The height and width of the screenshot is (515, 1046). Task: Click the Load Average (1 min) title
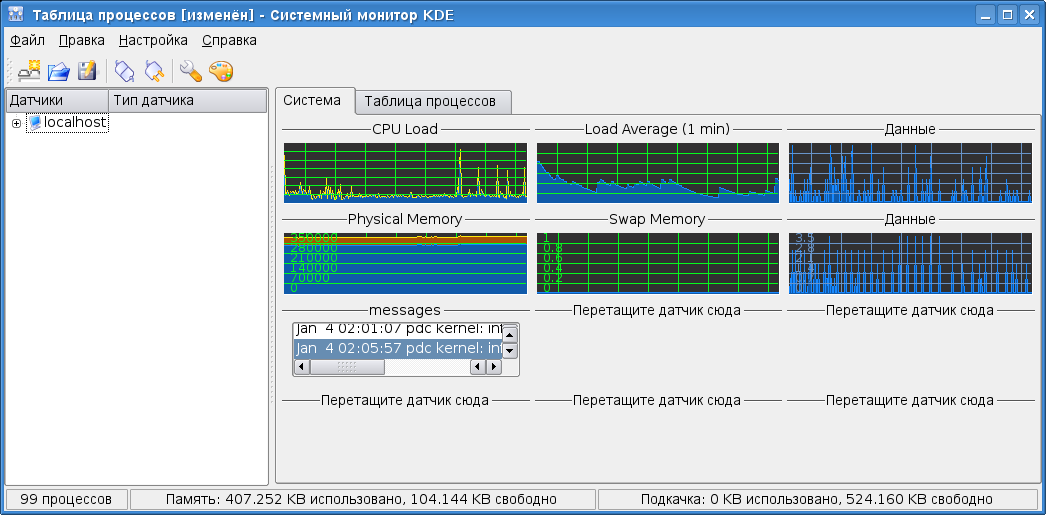pos(657,129)
